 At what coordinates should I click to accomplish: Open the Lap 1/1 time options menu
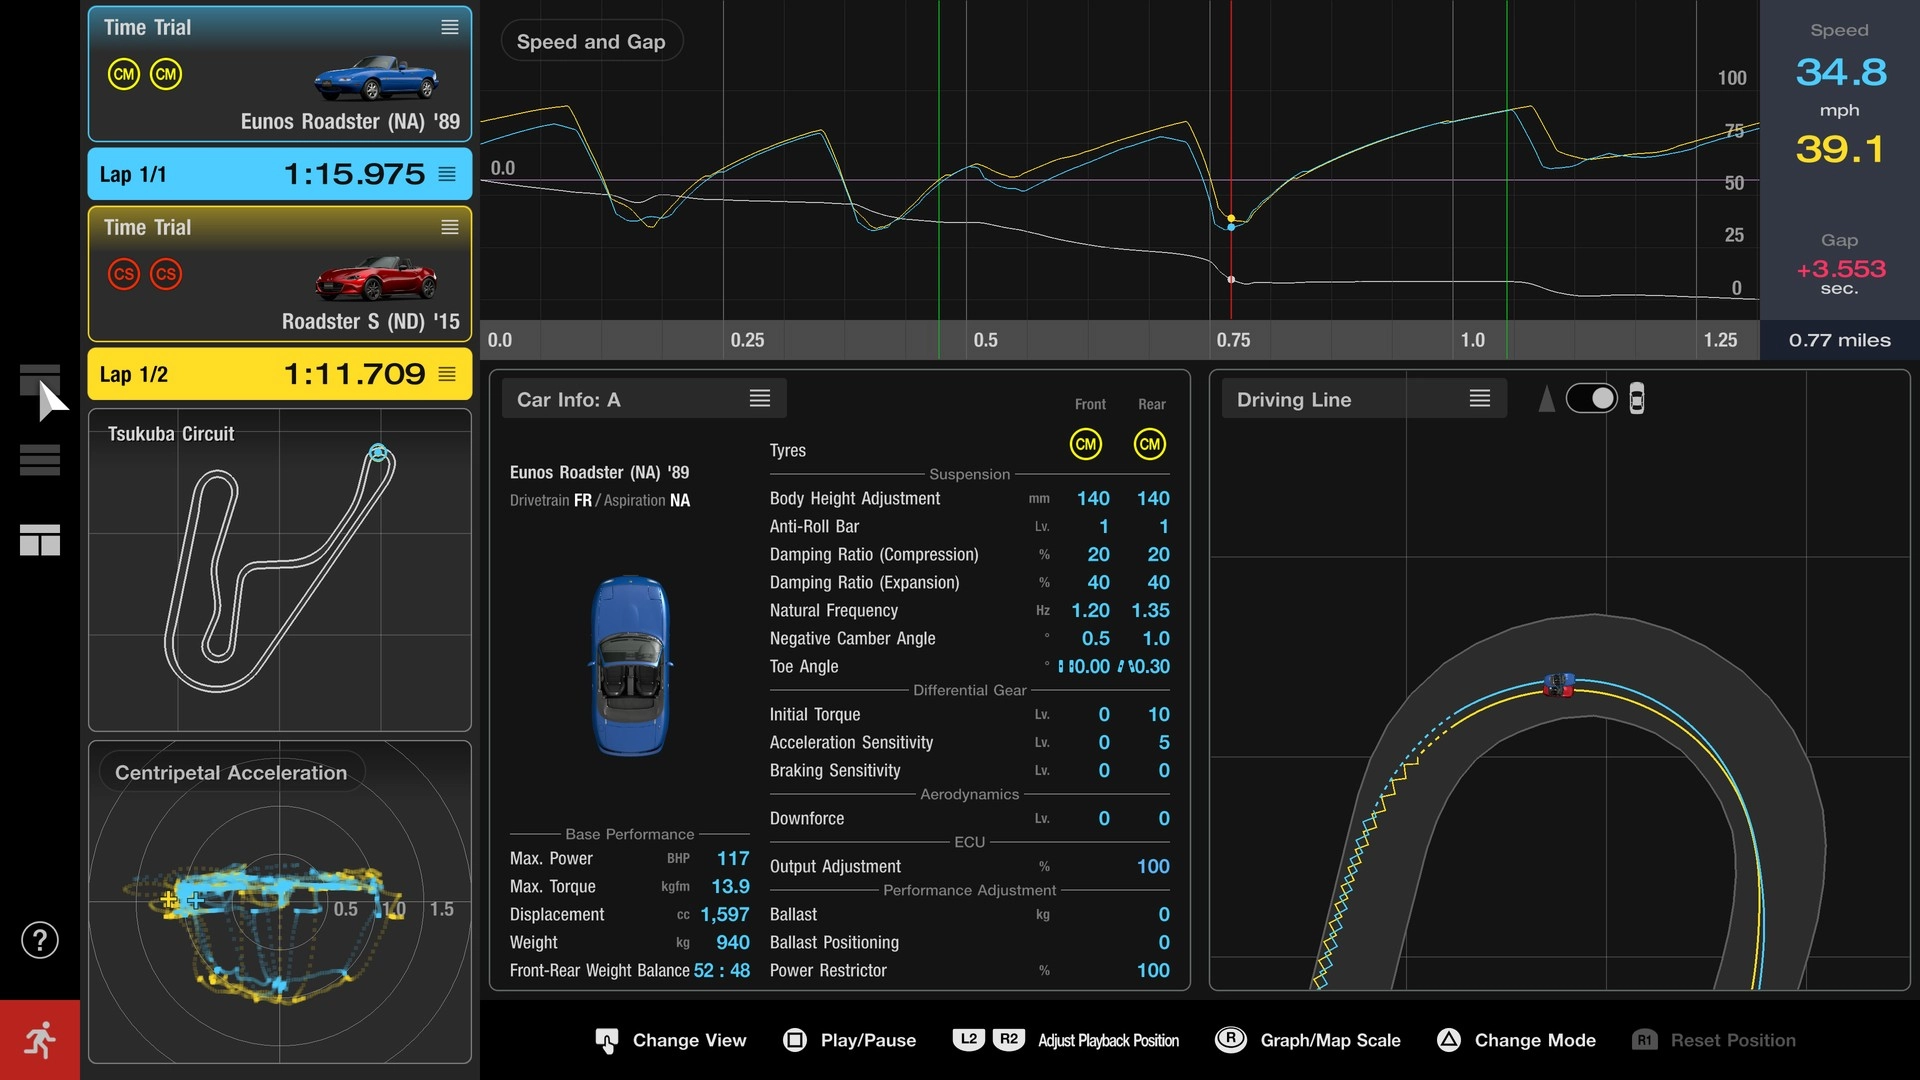pyautogui.click(x=446, y=173)
